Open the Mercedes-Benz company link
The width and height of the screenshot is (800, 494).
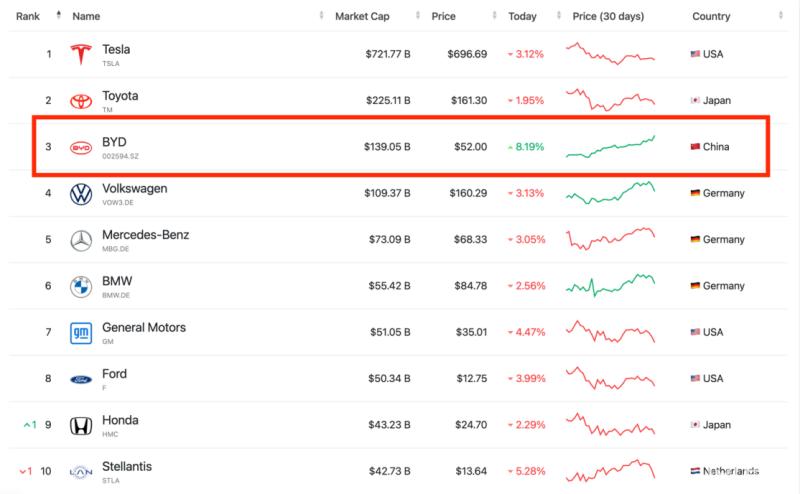[x=145, y=235]
